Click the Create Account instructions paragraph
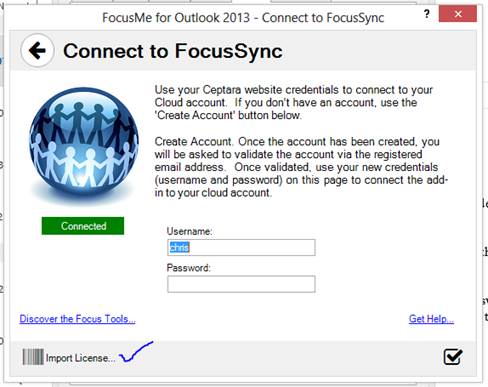 click(x=301, y=167)
